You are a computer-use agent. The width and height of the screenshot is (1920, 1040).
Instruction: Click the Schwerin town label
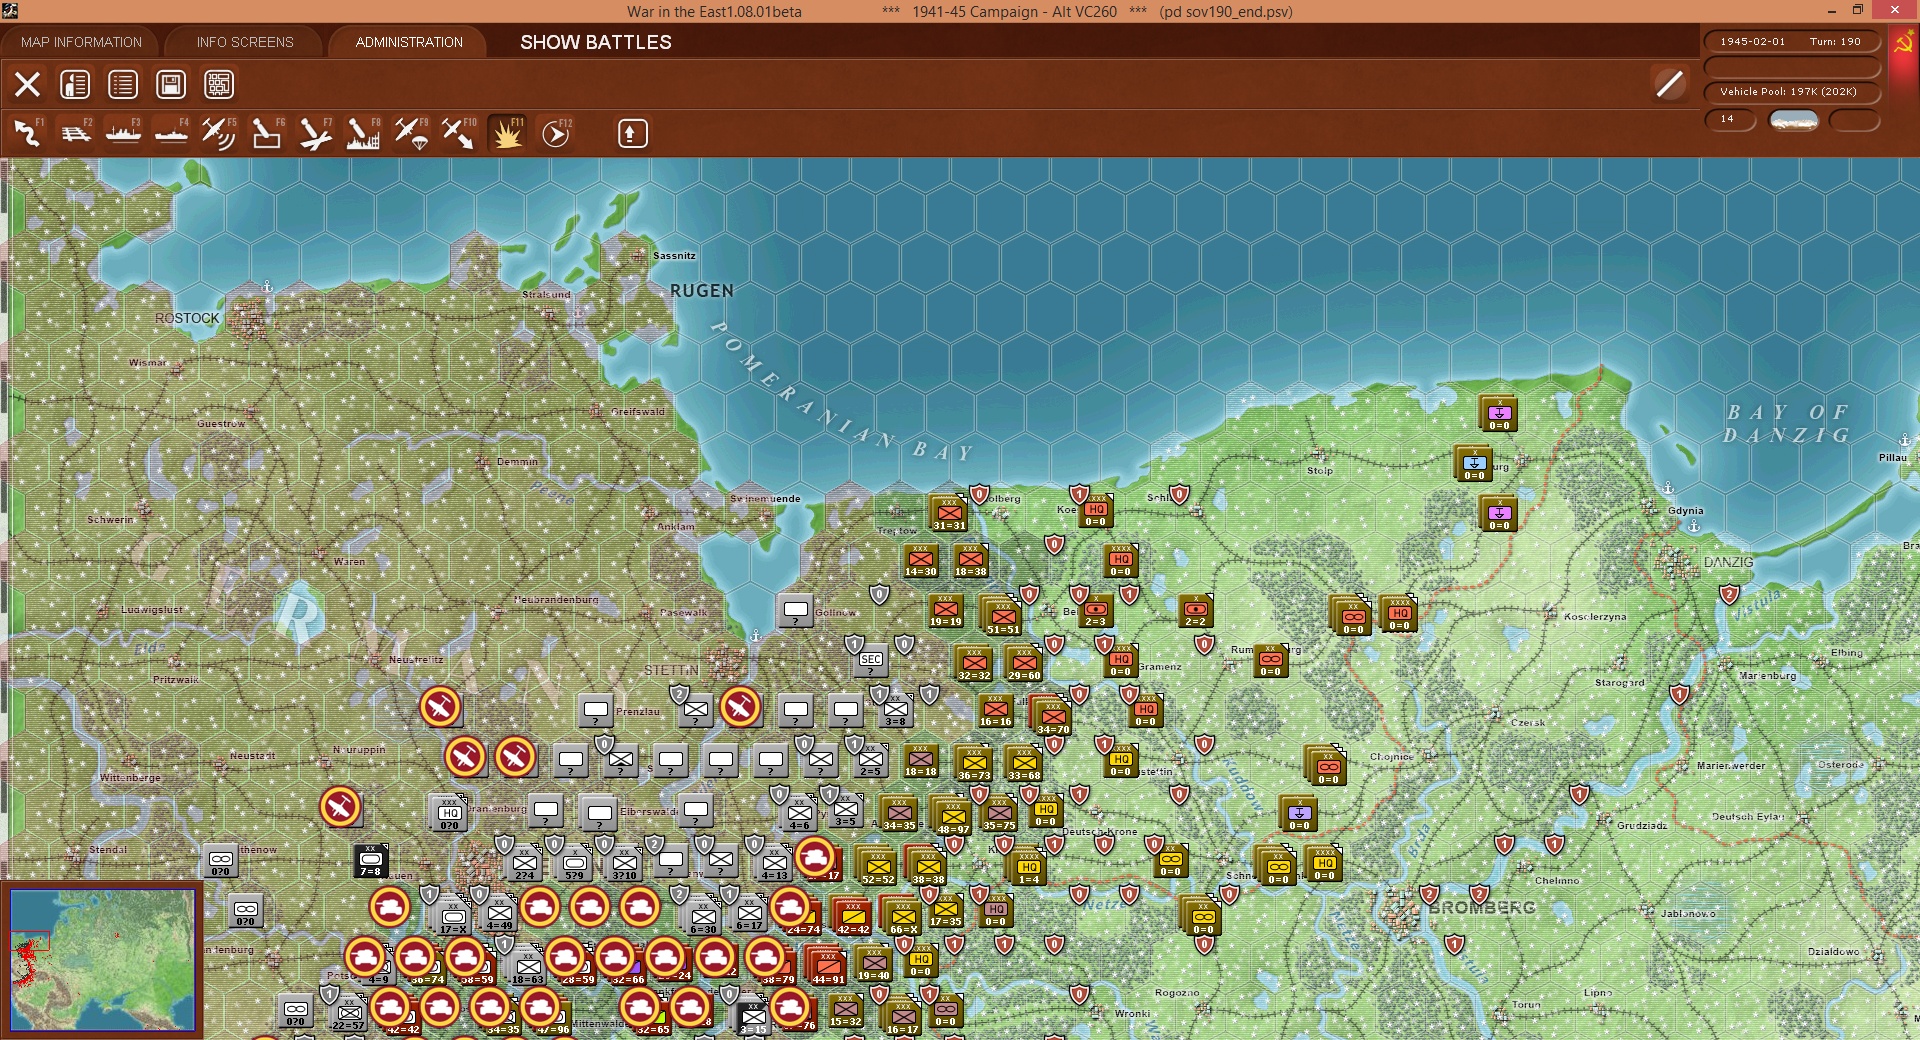110,520
